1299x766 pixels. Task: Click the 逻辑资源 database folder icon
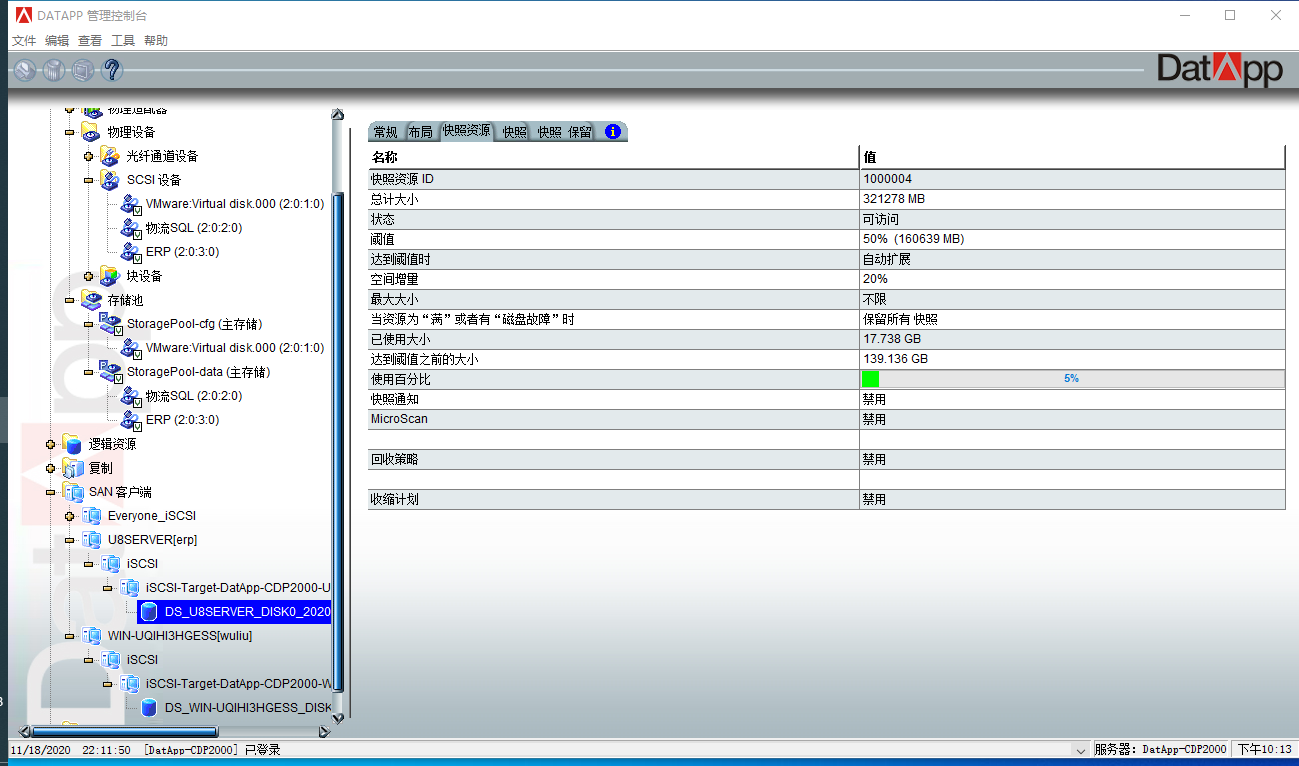coord(72,444)
